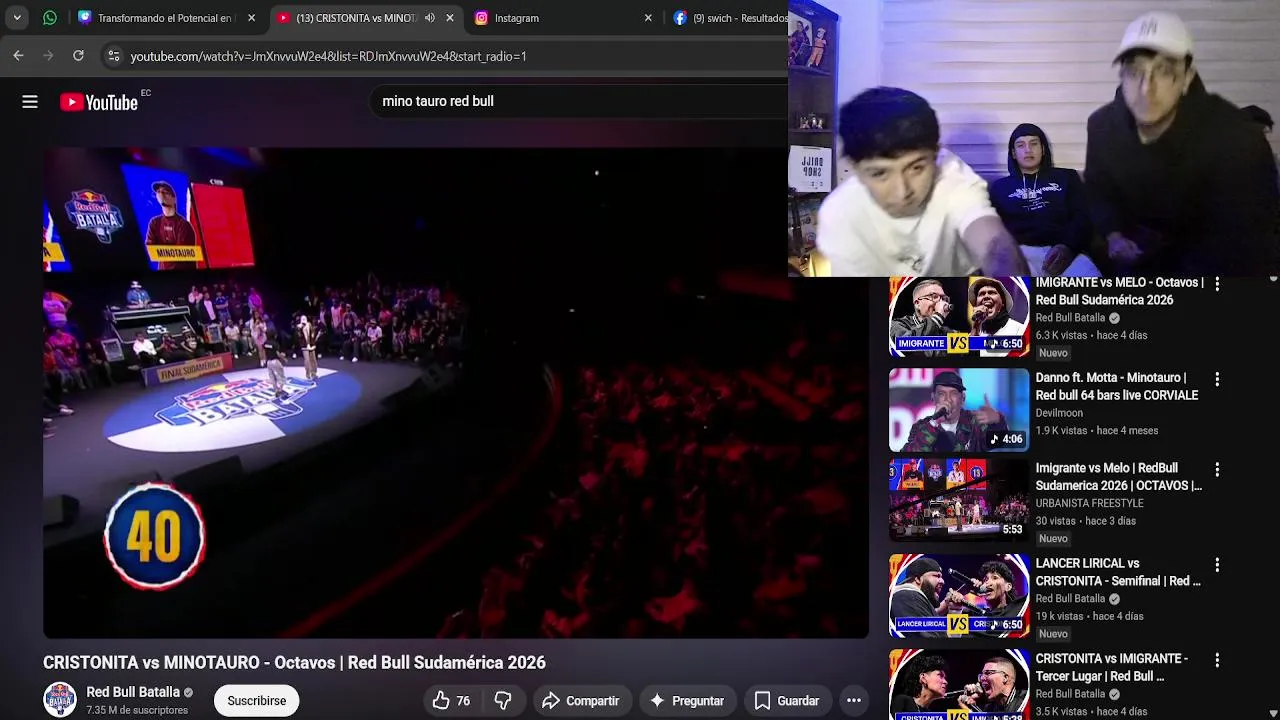Viewport: 1280px width, 720px height.
Task: Open the tab search dropdown arrow
Action: click(x=17, y=18)
